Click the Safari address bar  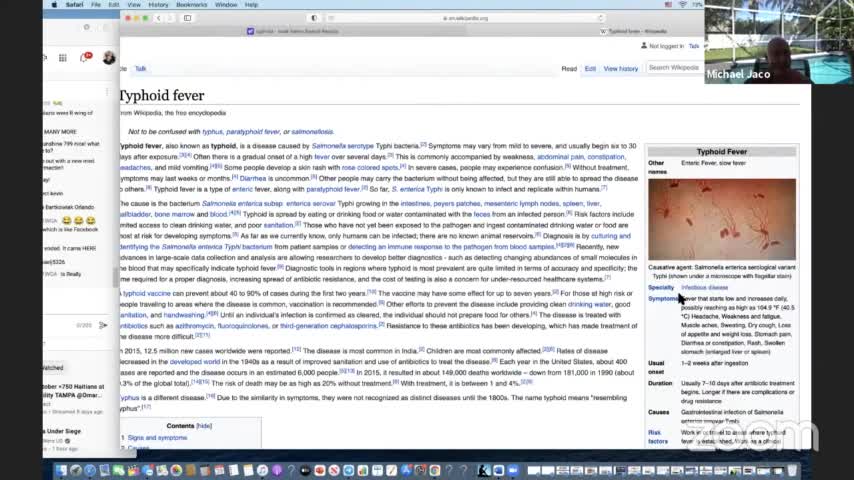[x=466, y=18]
